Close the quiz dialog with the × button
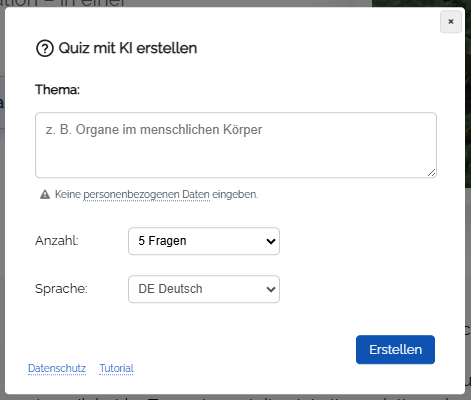This screenshot has width=471, height=400. [451, 22]
